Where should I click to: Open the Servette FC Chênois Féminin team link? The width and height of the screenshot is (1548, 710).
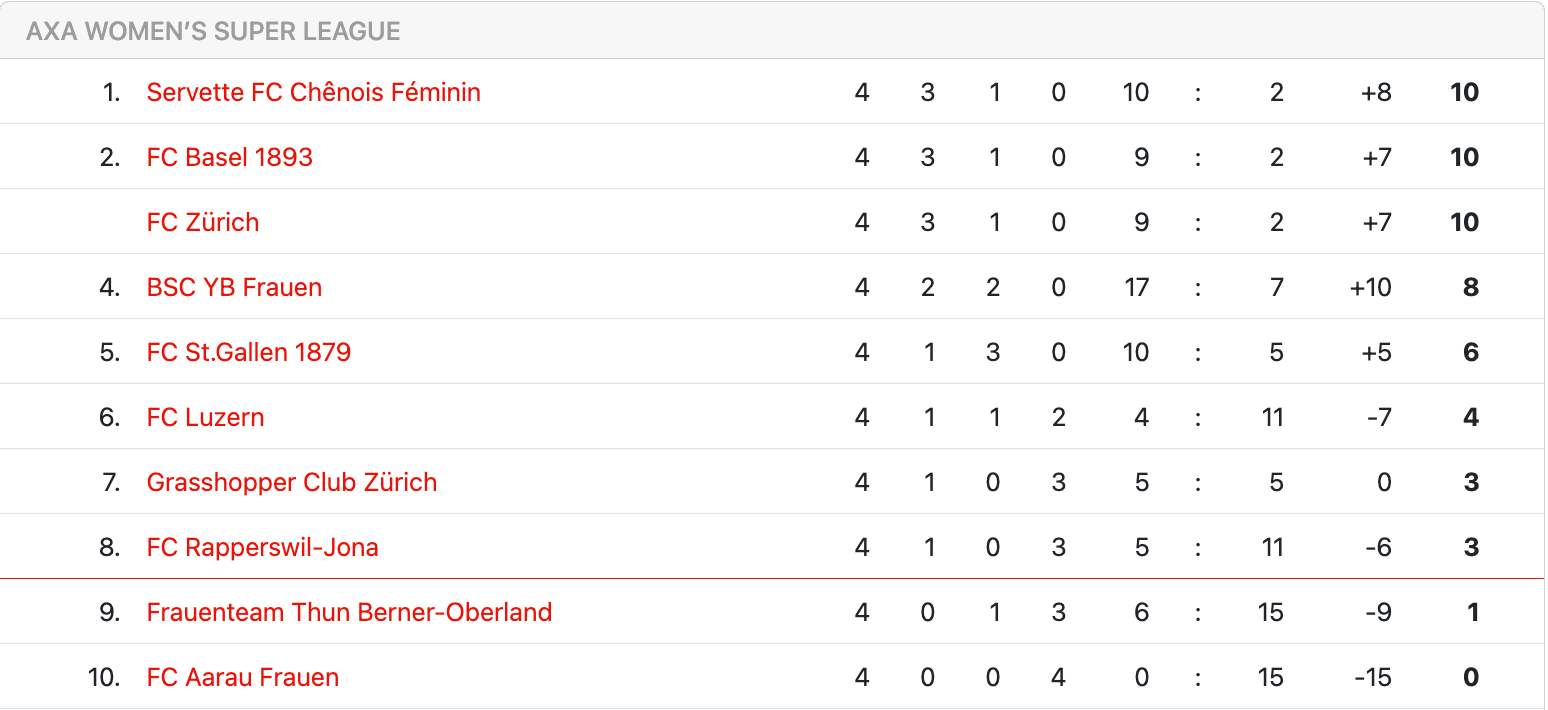coord(313,92)
